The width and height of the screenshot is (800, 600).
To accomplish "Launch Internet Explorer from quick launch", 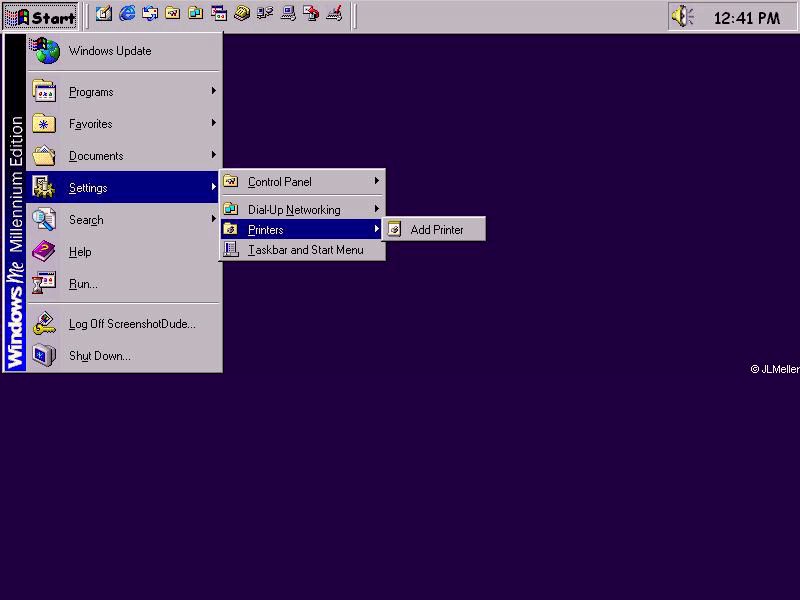I will pyautogui.click(x=127, y=14).
